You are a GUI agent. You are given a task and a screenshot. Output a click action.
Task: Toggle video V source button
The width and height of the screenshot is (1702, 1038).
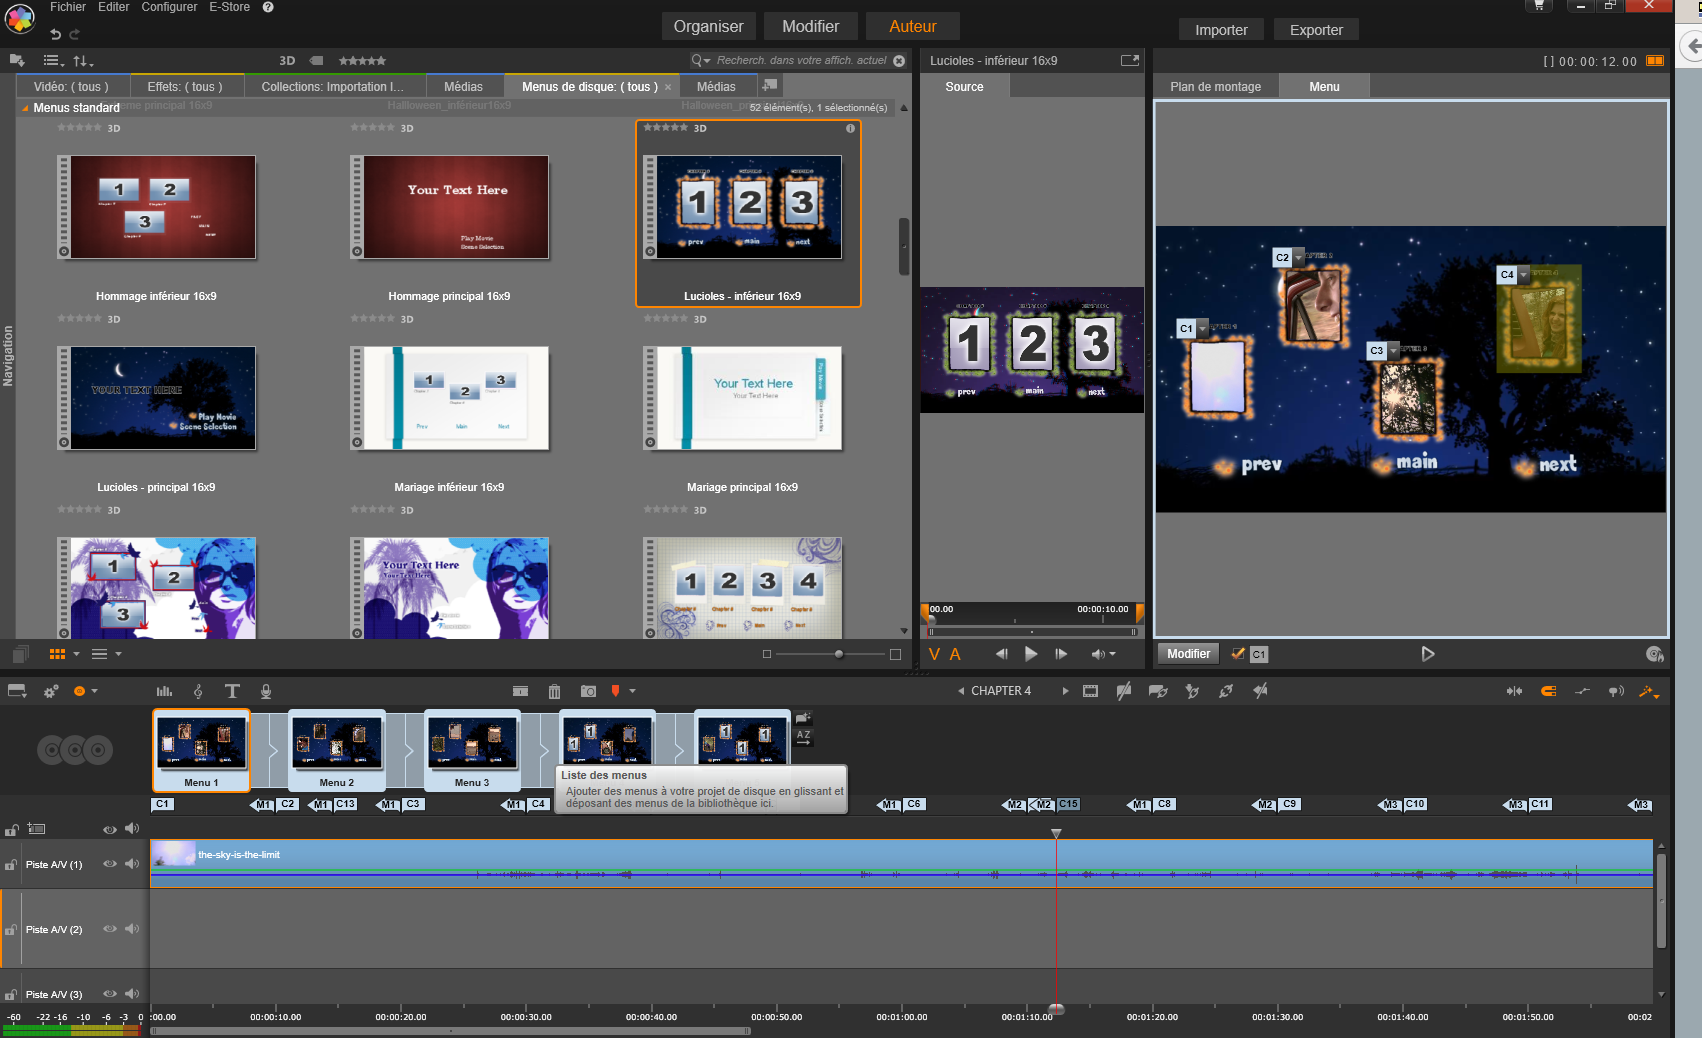tap(935, 654)
